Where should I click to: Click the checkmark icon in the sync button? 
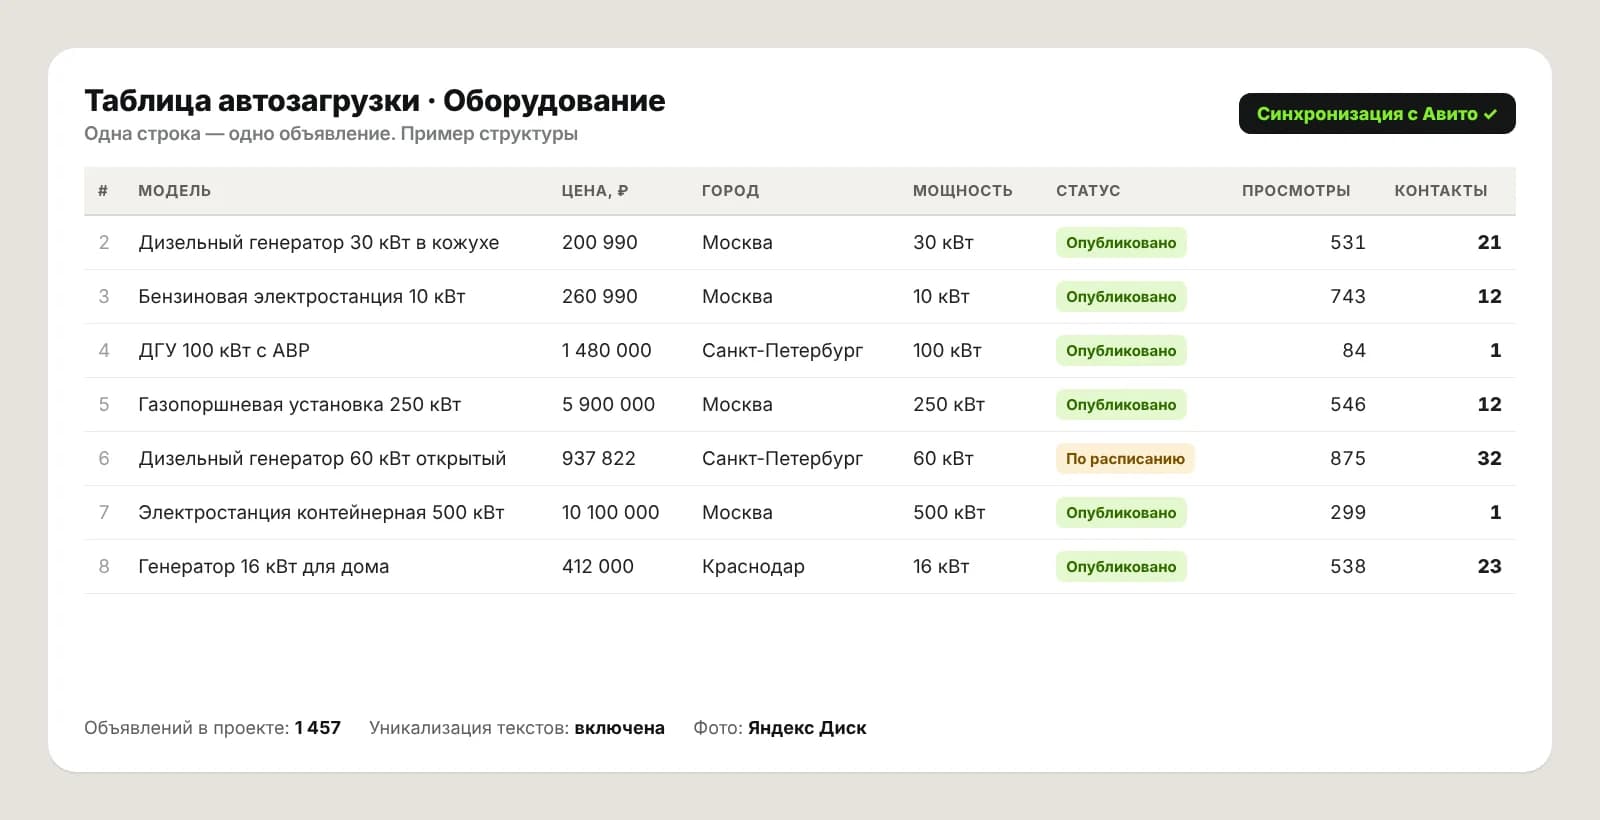(x=1490, y=114)
